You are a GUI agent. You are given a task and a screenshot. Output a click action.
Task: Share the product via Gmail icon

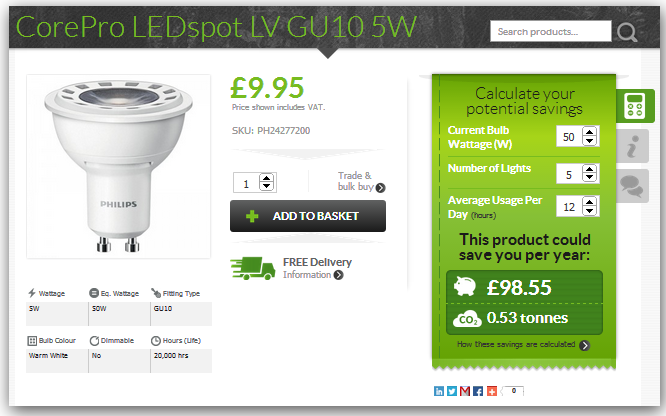click(x=465, y=391)
